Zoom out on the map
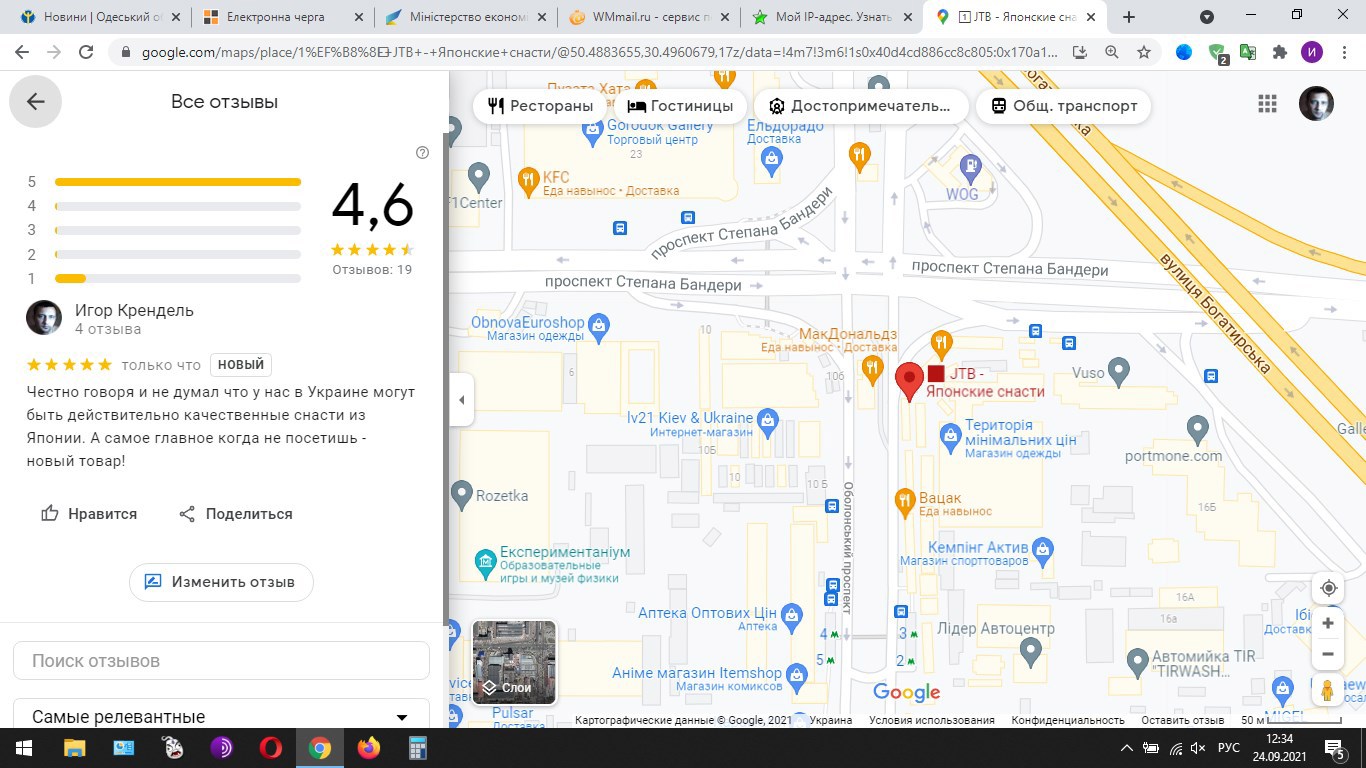Image resolution: width=1366 pixels, height=768 pixels. pos(1328,654)
